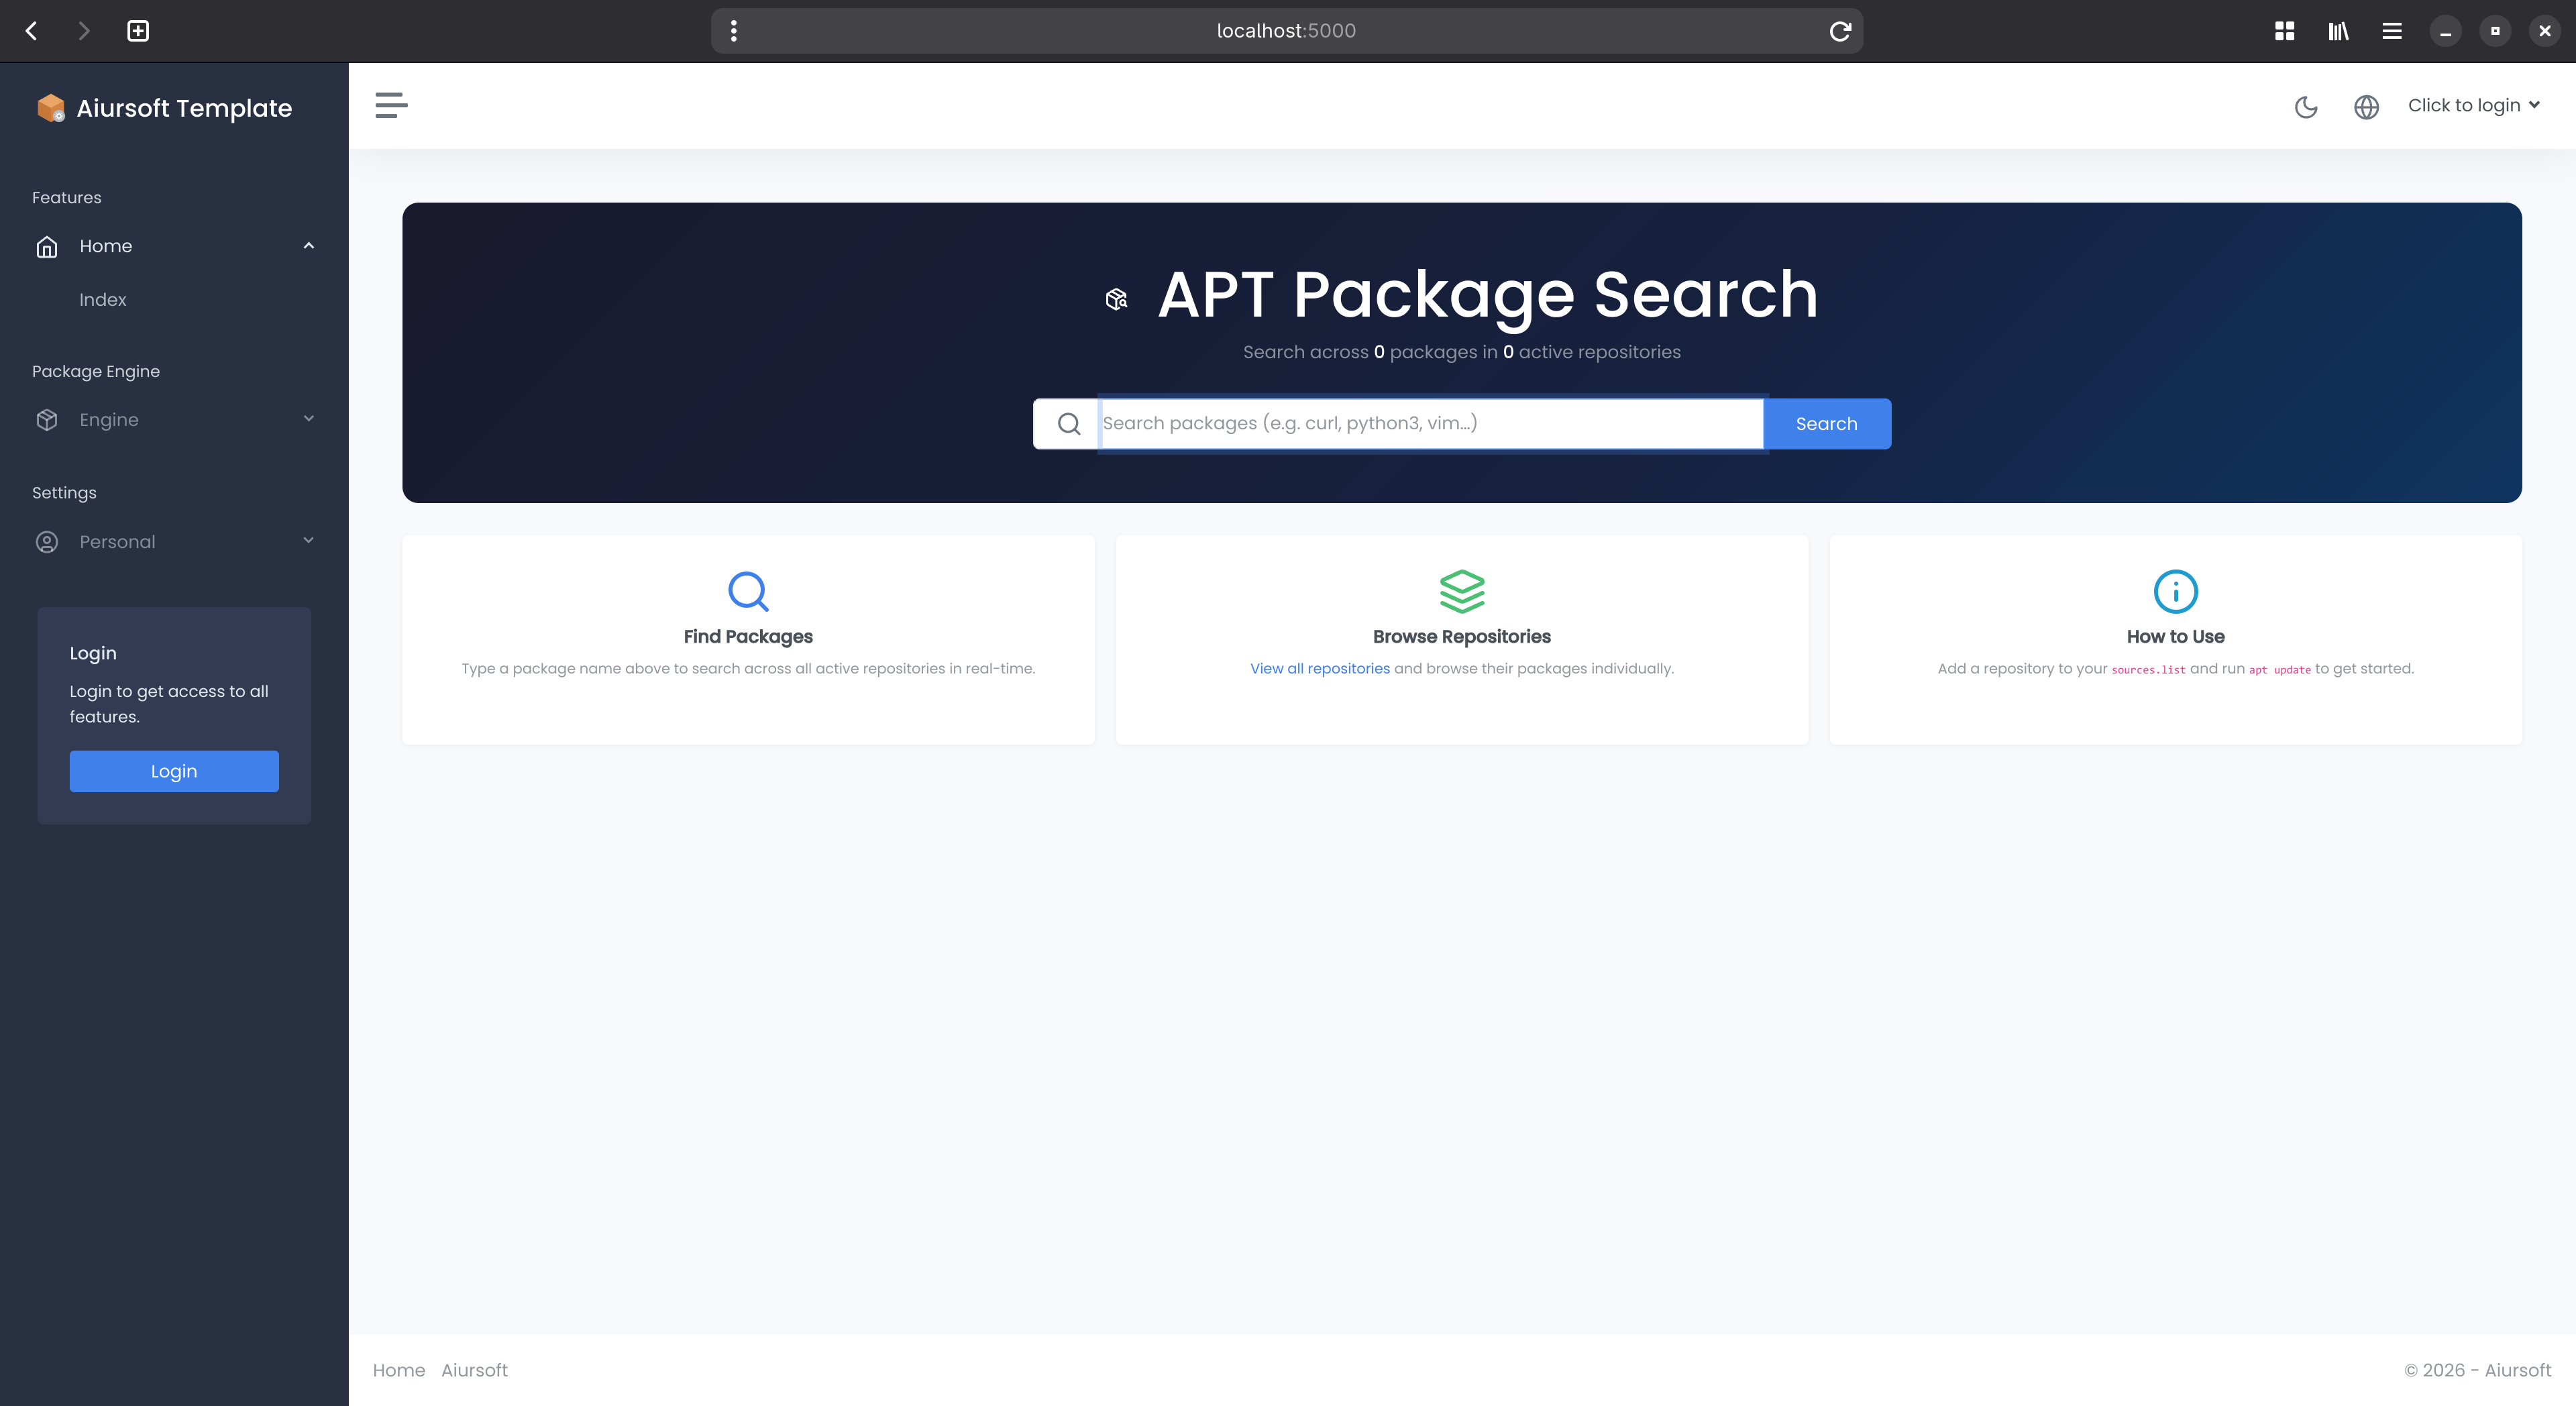Click the How to Use heading

pyautogui.click(x=2175, y=637)
